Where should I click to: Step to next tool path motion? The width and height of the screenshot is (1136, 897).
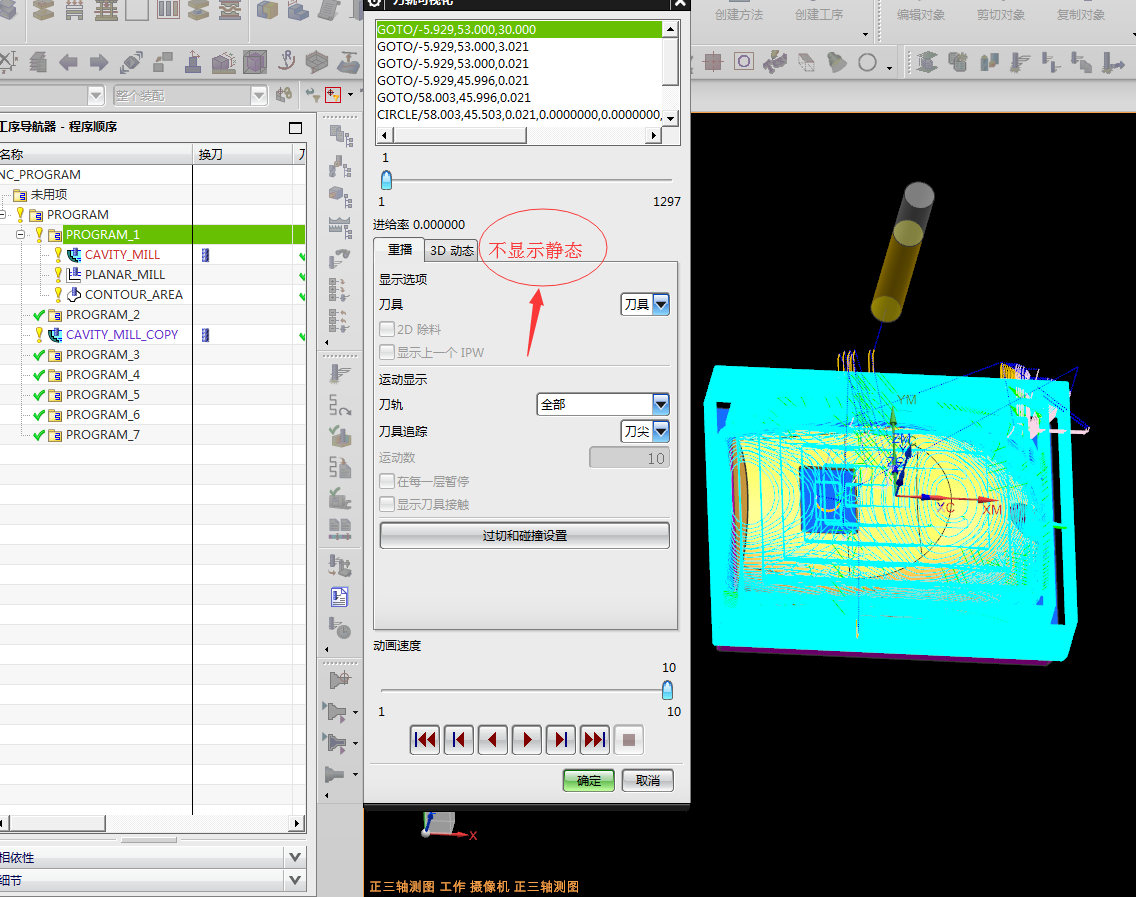click(561, 740)
